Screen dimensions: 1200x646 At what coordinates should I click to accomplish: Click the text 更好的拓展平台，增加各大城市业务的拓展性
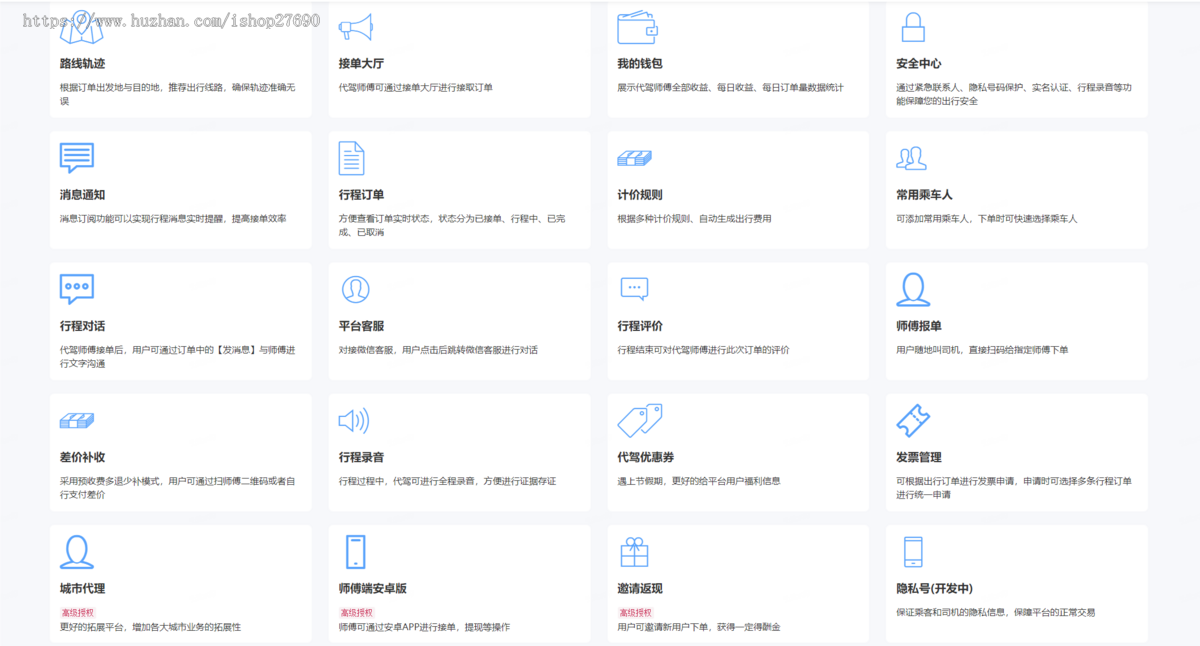pos(150,627)
